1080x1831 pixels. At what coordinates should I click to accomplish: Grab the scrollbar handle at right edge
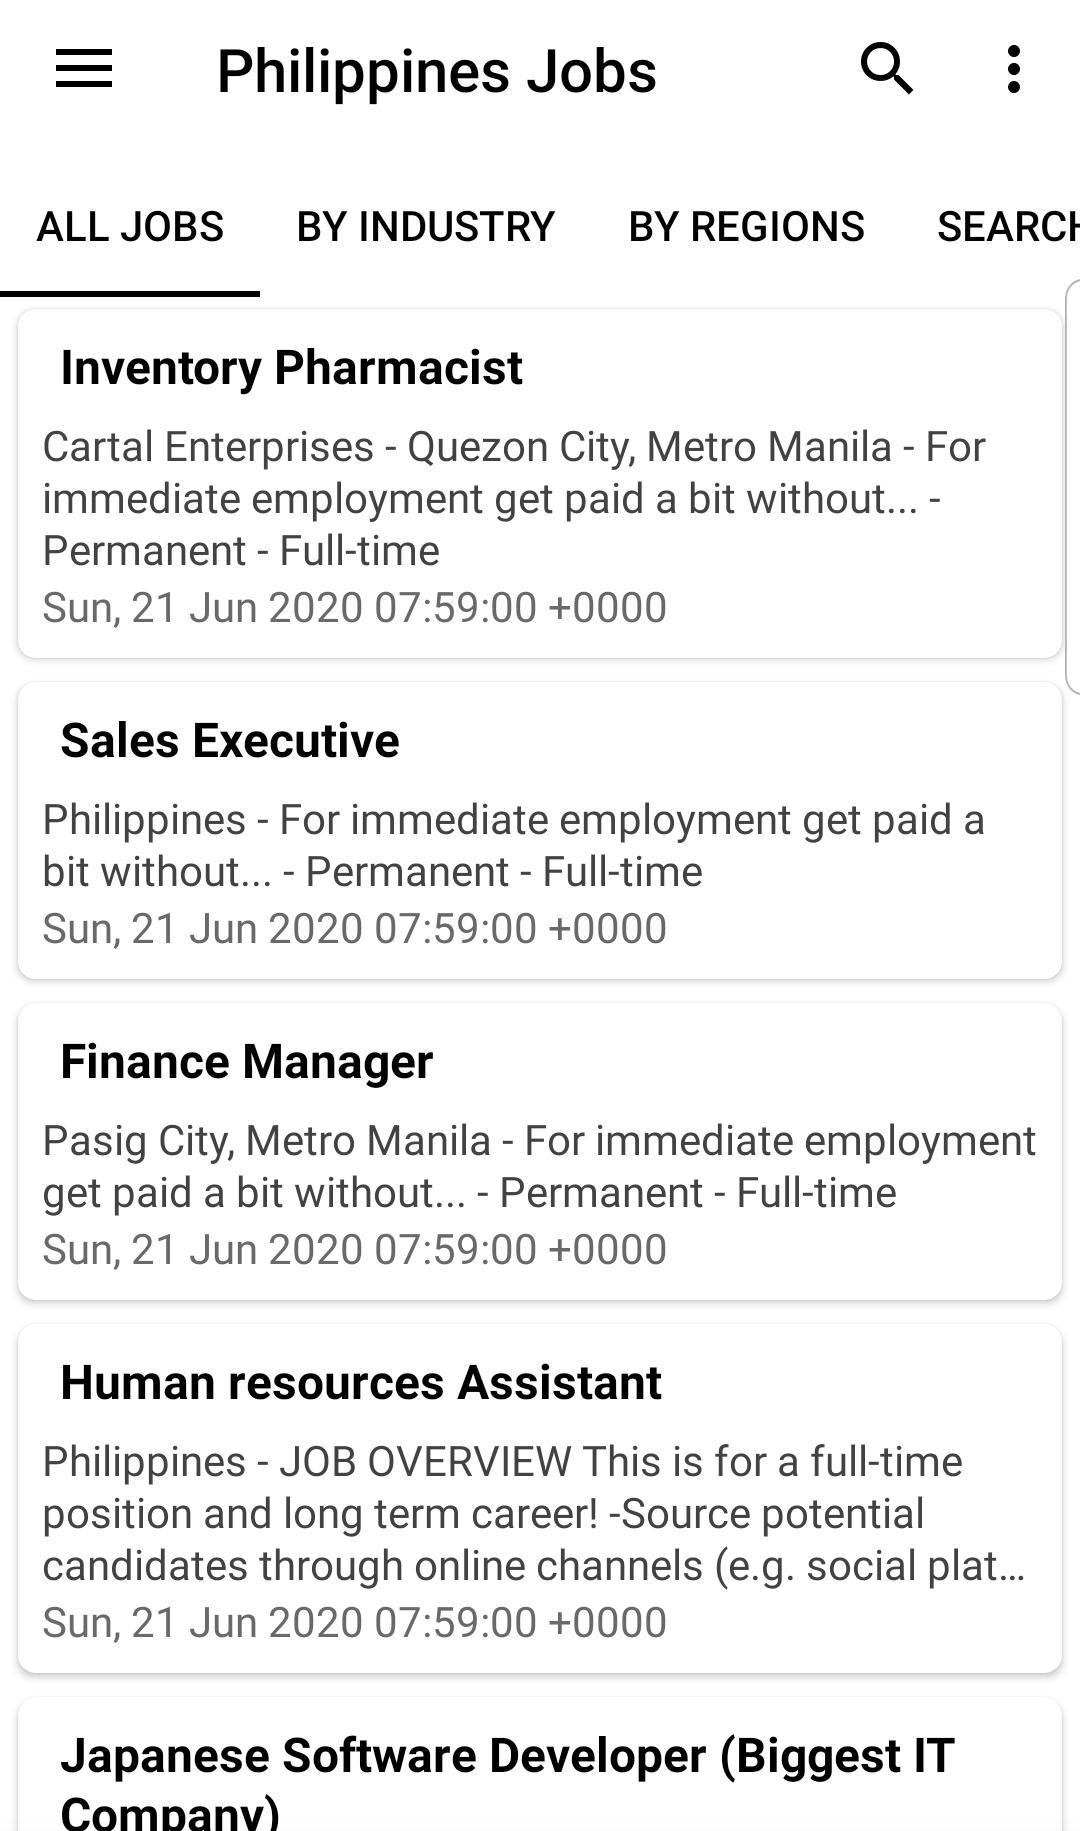[1073, 487]
